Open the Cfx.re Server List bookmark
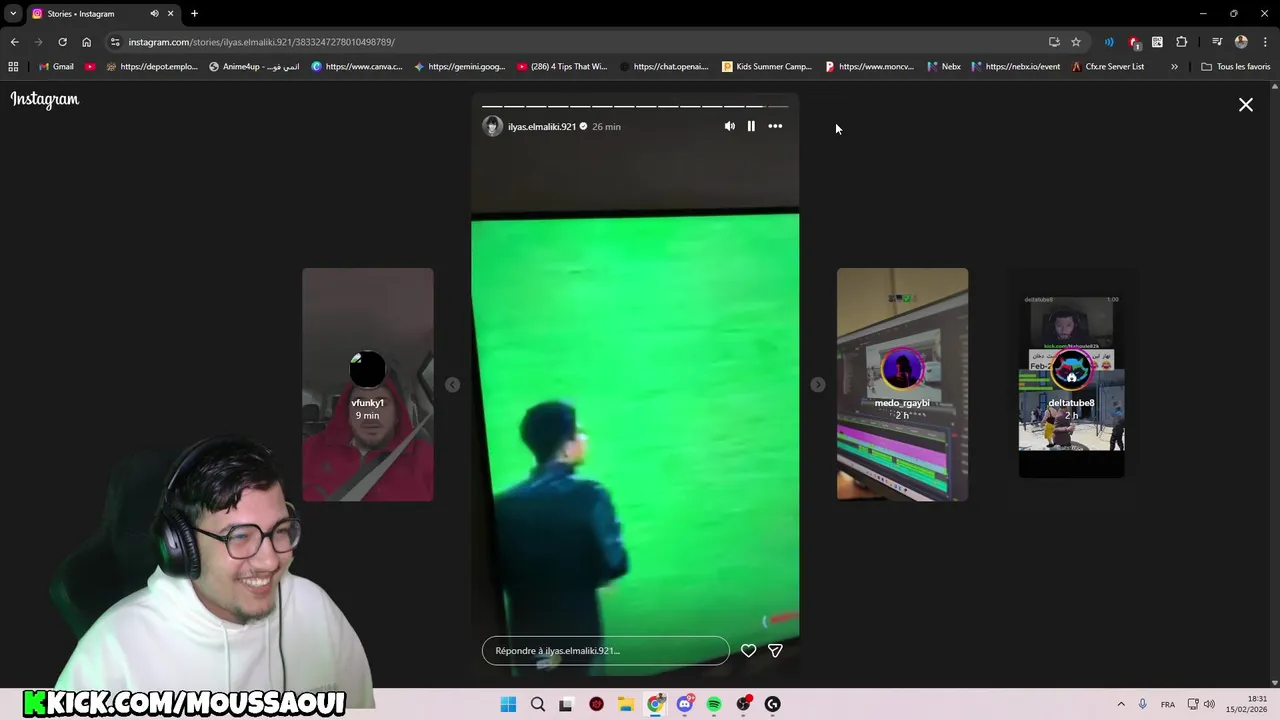Screen dimensions: 1280x720 coord(1108,67)
